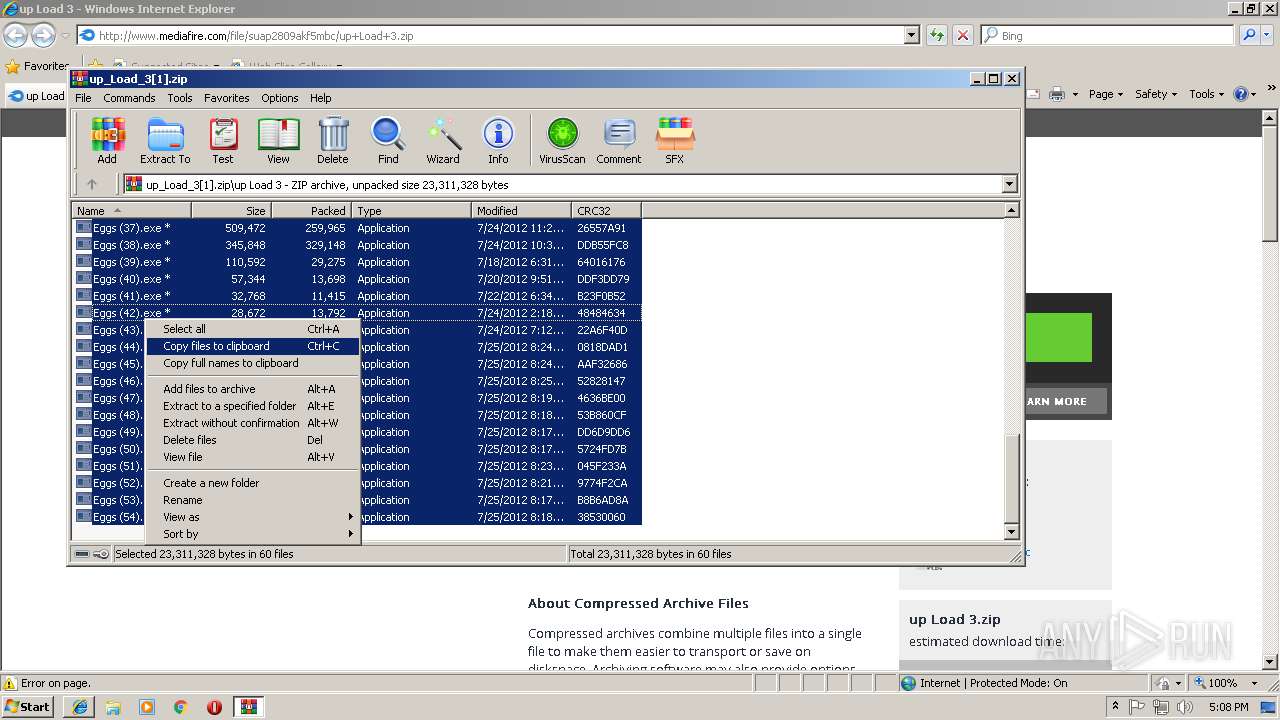
Task: Click file list scrollbar down arrow
Action: [x=1011, y=533]
